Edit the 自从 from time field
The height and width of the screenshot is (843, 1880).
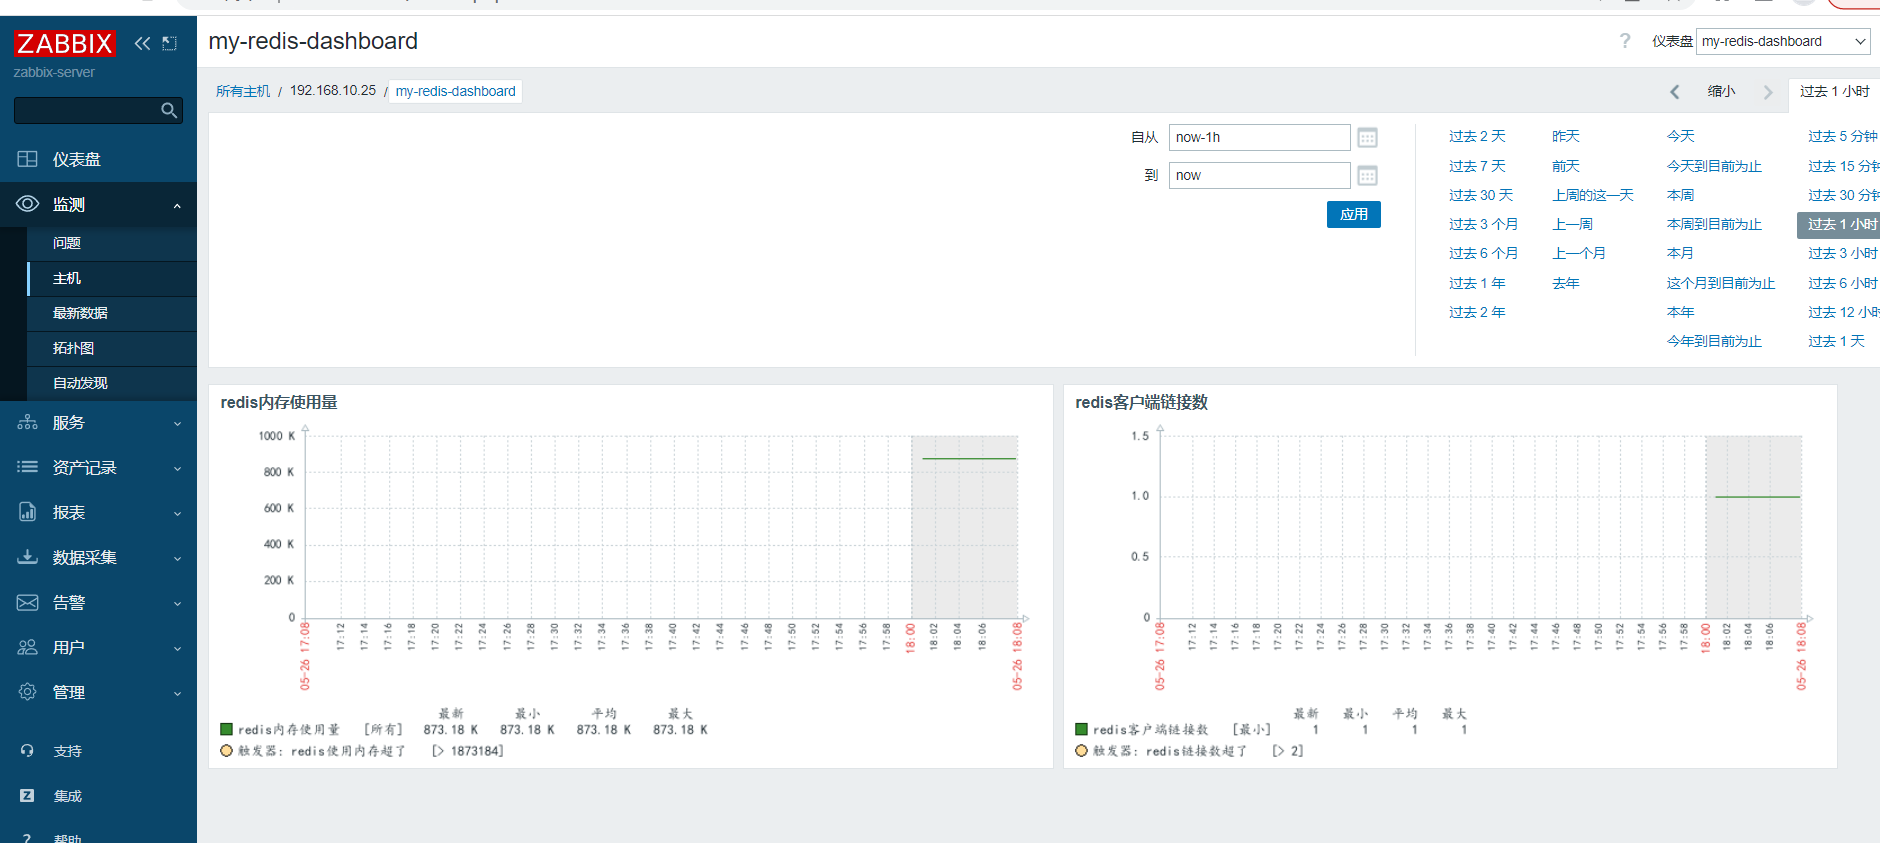(x=1259, y=137)
